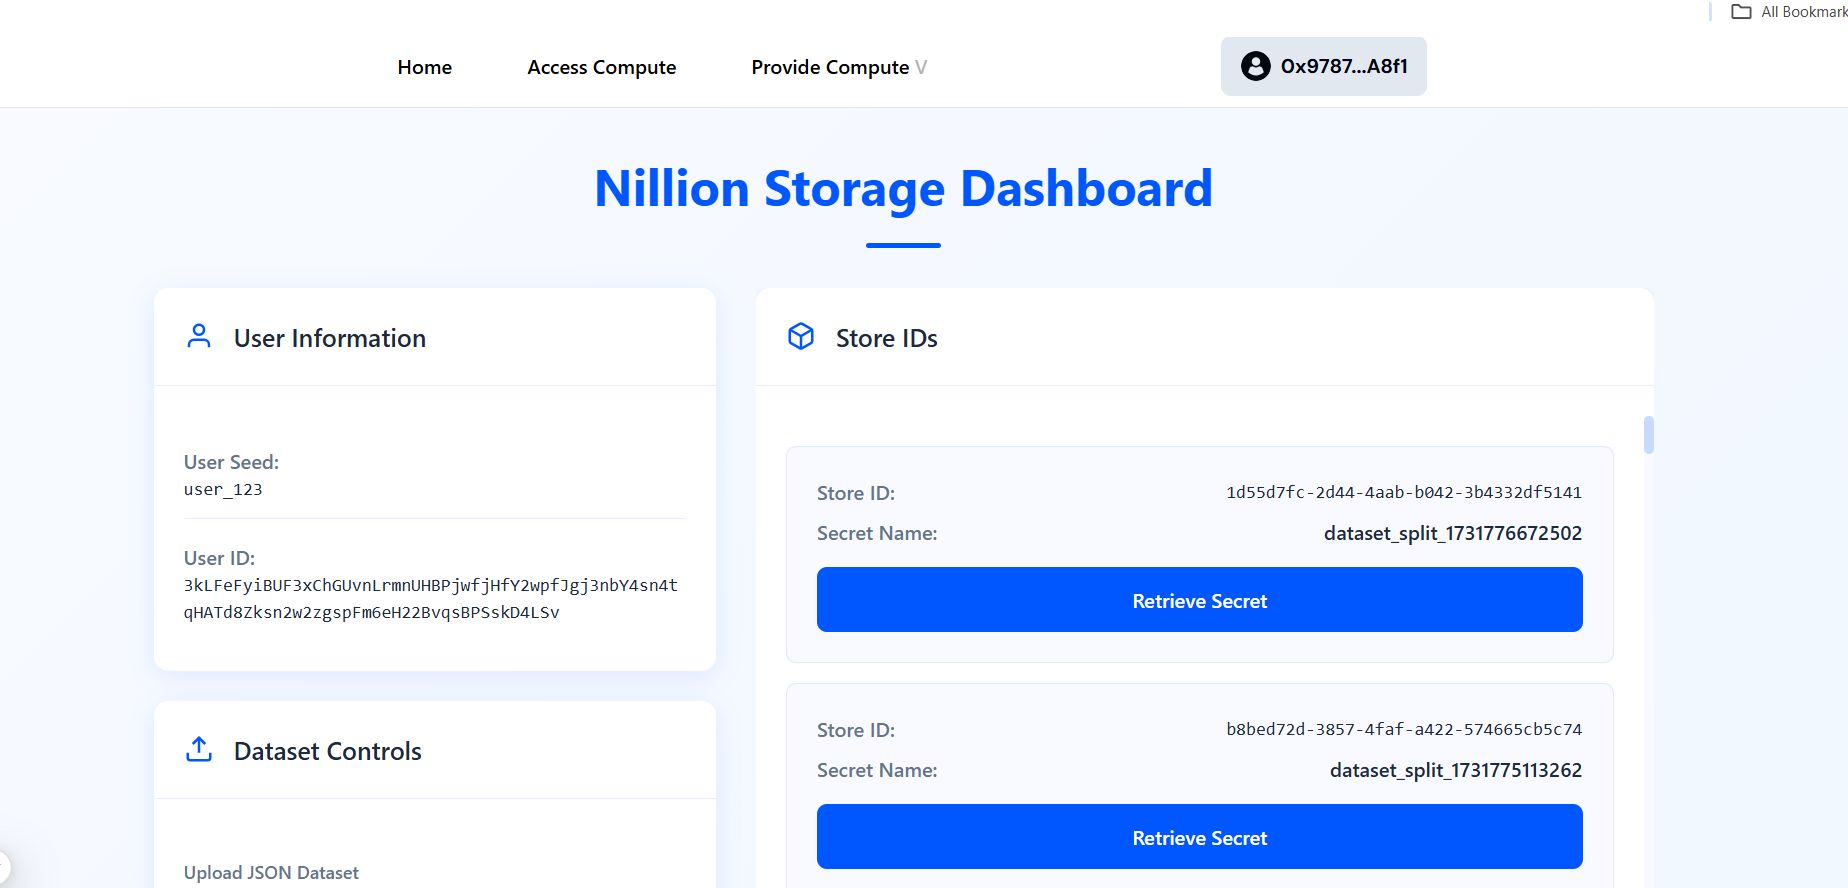This screenshot has width=1848, height=888.
Task: Click the wallet avatar icon
Action: (1255, 66)
